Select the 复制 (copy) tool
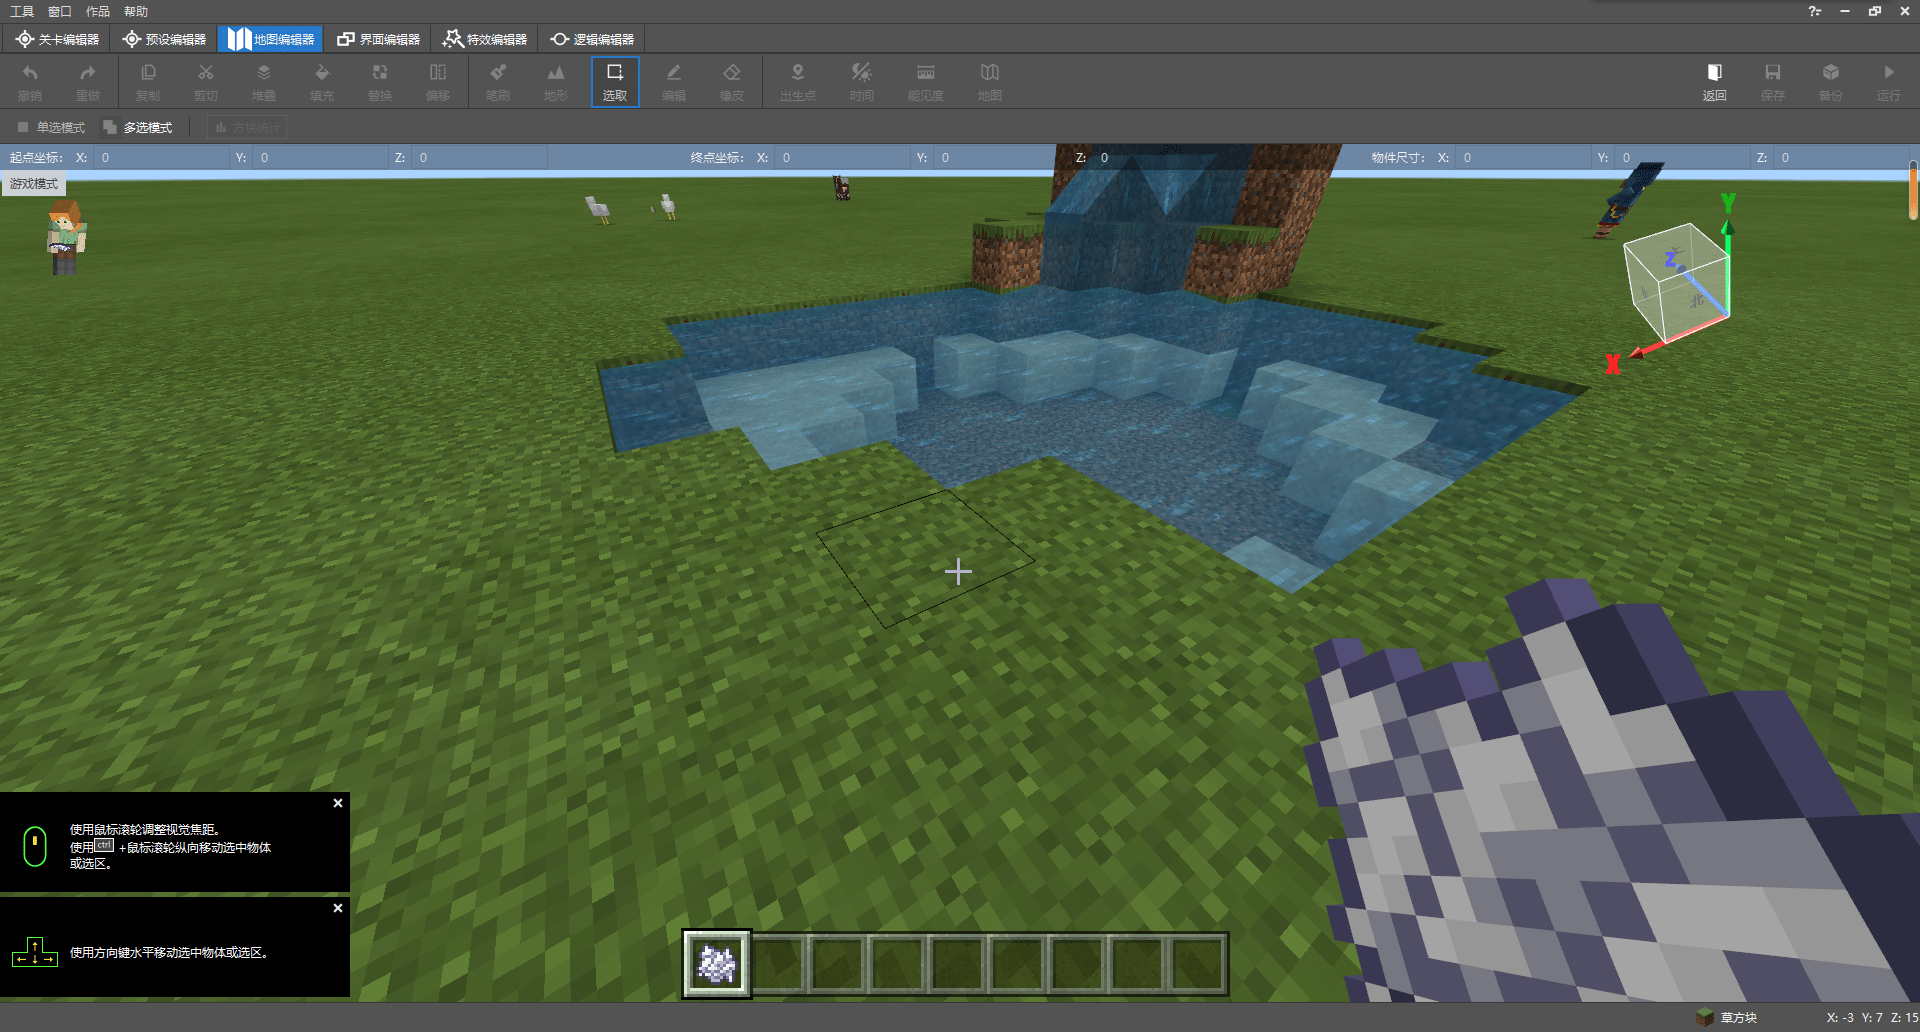The width and height of the screenshot is (1920, 1032). pos(148,81)
